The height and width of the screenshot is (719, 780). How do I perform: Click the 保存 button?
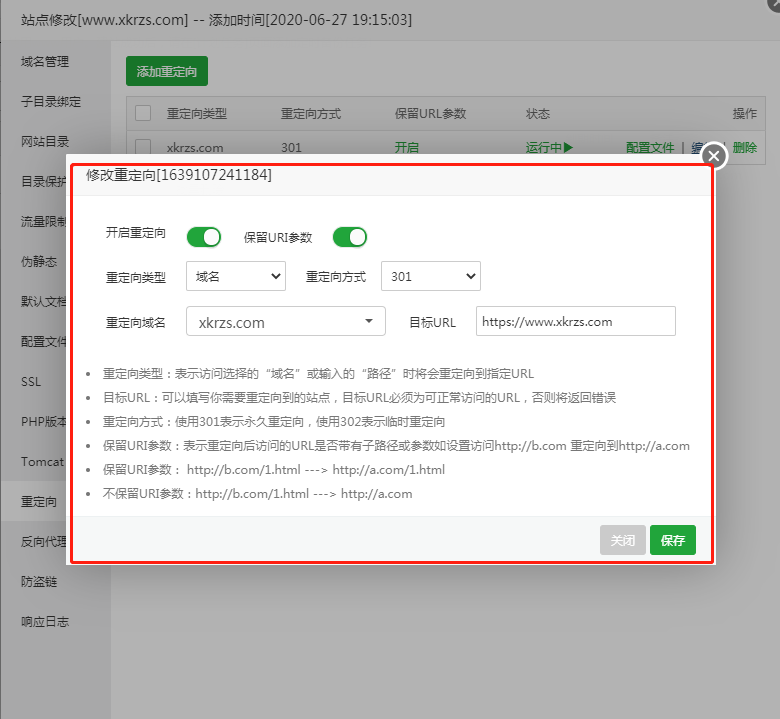(673, 540)
